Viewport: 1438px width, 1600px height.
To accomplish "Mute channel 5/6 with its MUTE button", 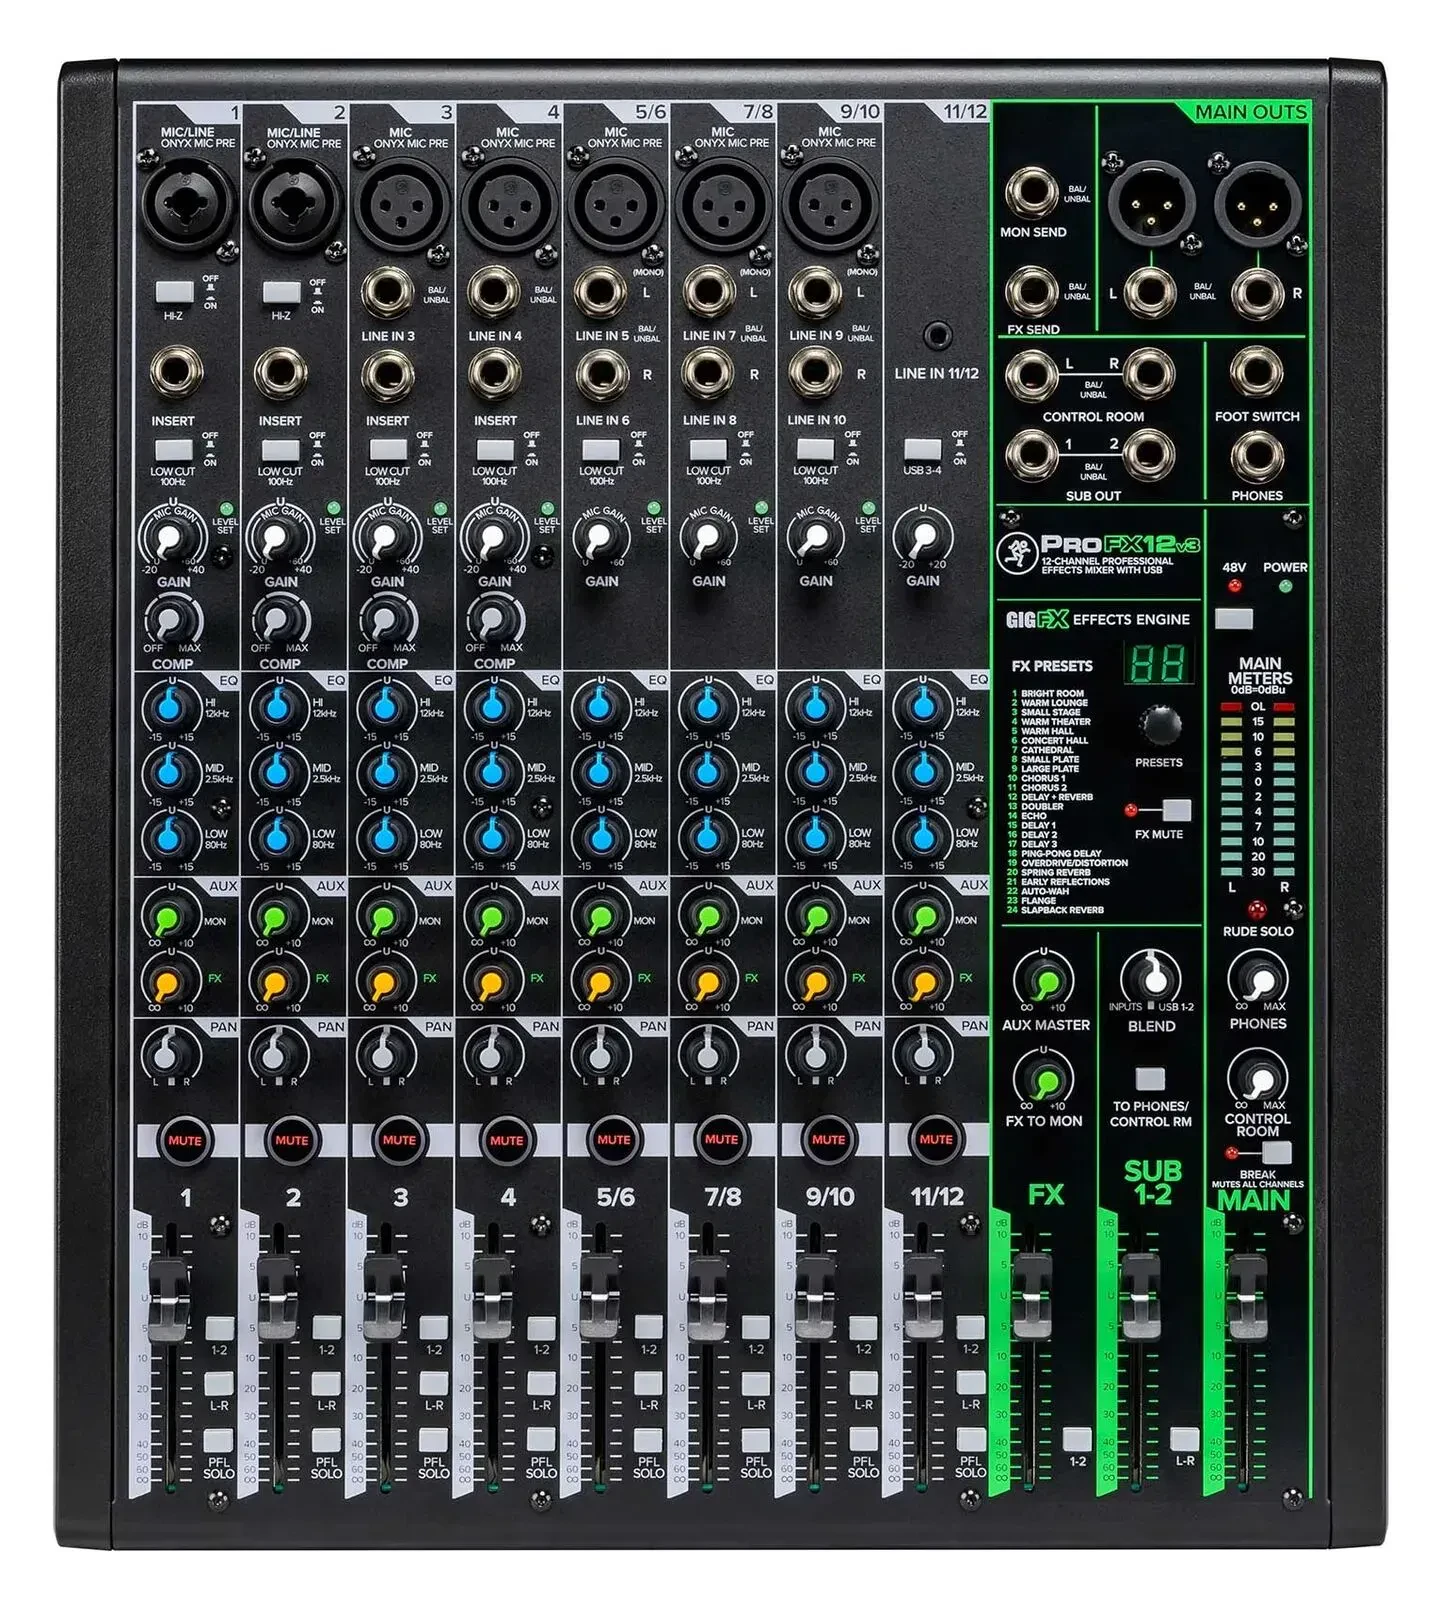I will tap(613, 1140).
